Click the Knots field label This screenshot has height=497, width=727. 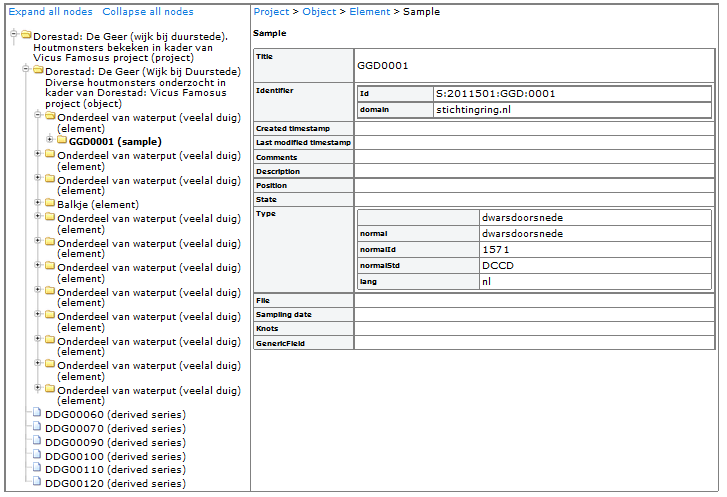267,328
